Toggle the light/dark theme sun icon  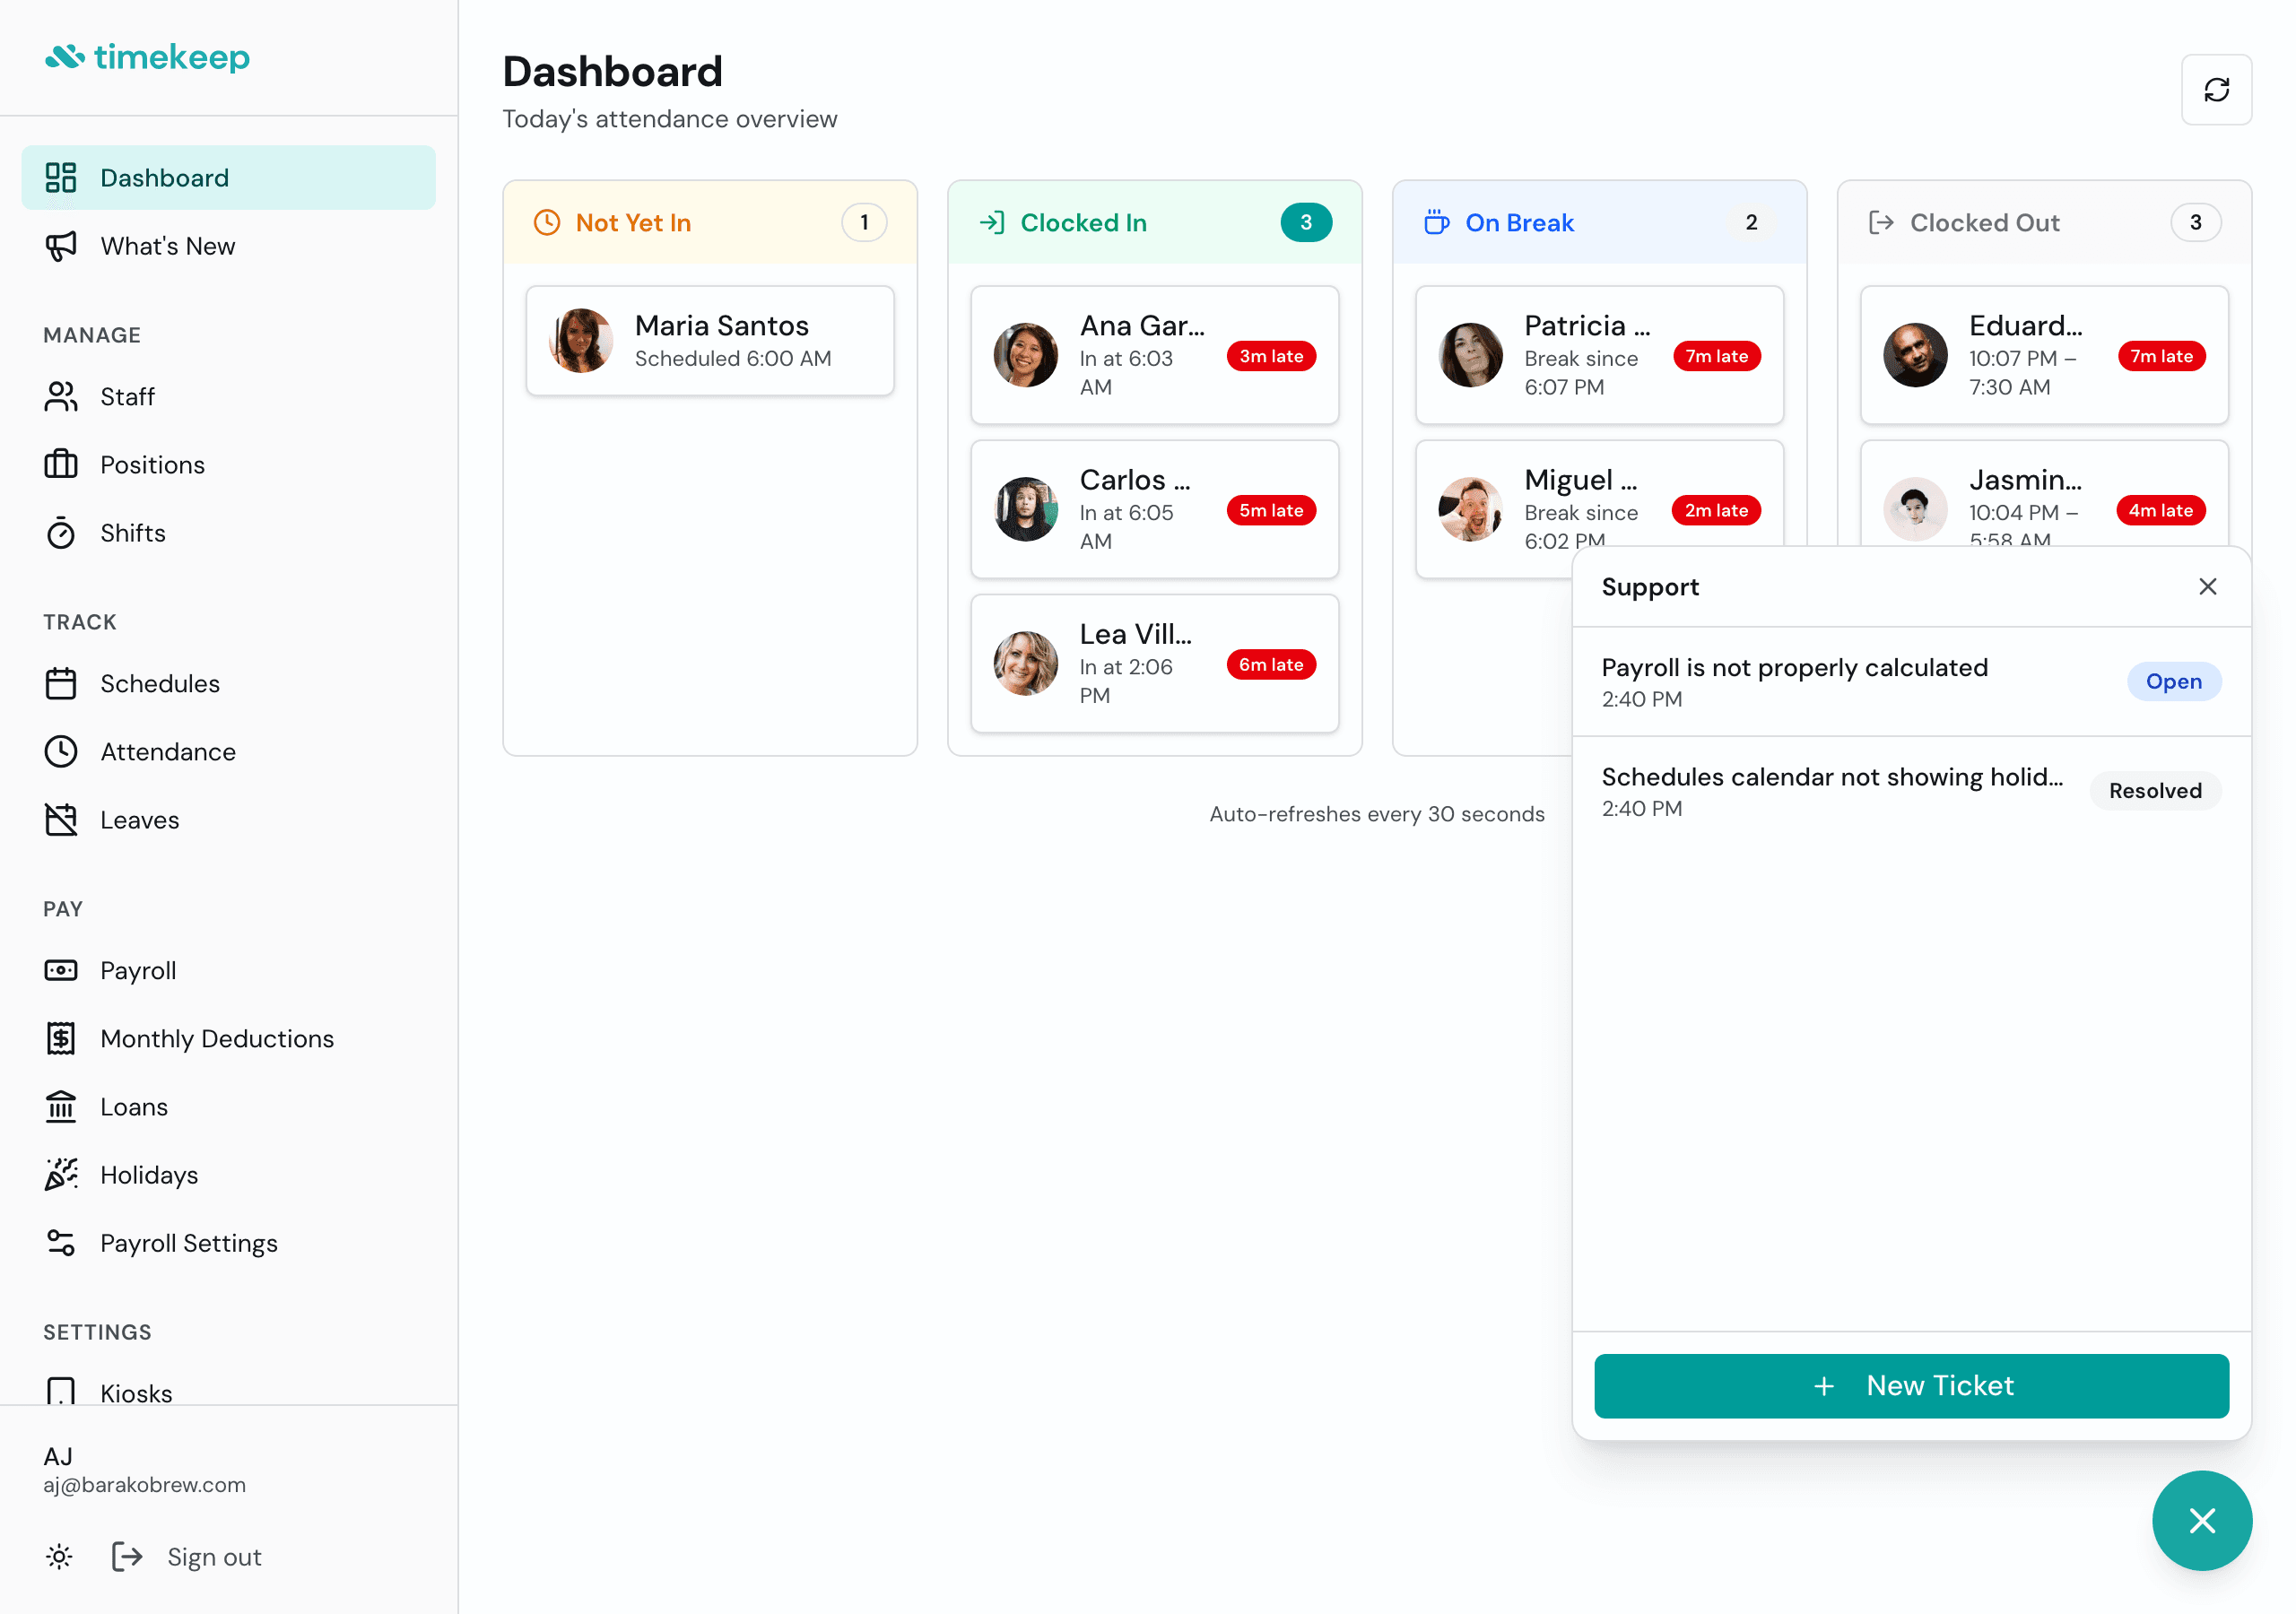[x=59, y=1556]
